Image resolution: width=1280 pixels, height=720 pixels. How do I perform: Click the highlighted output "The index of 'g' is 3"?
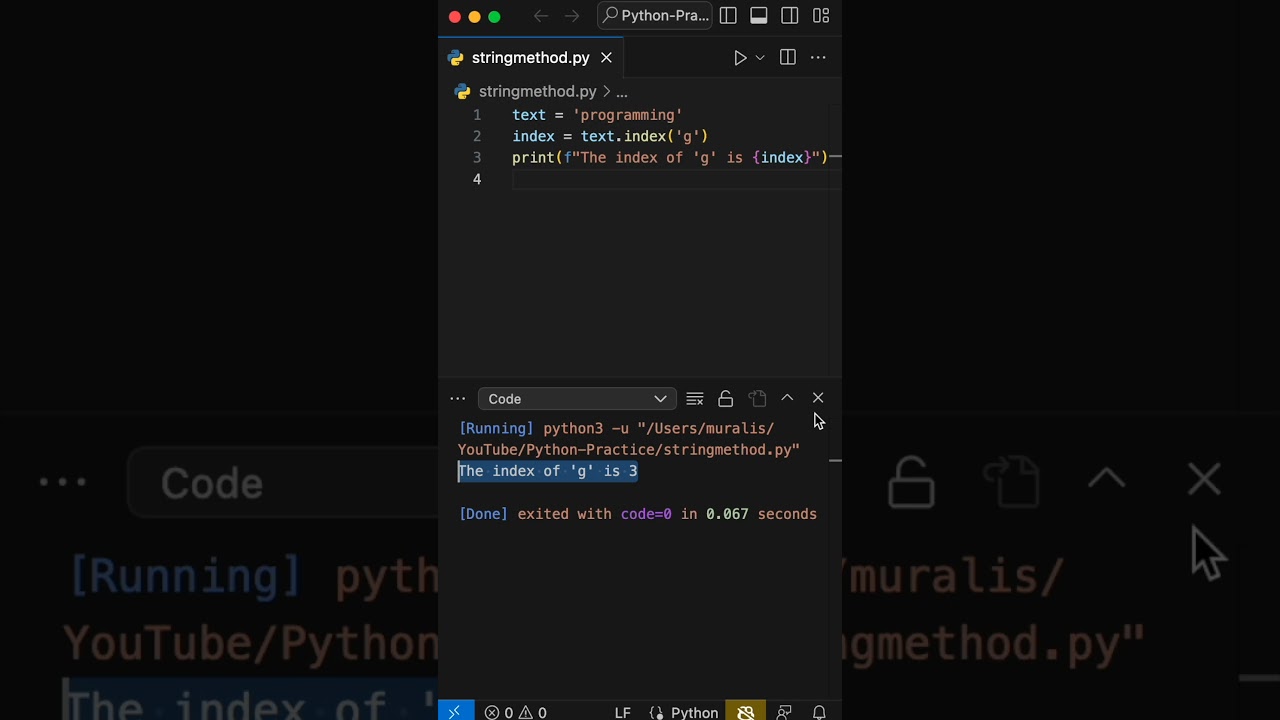(x=548, y=471)
